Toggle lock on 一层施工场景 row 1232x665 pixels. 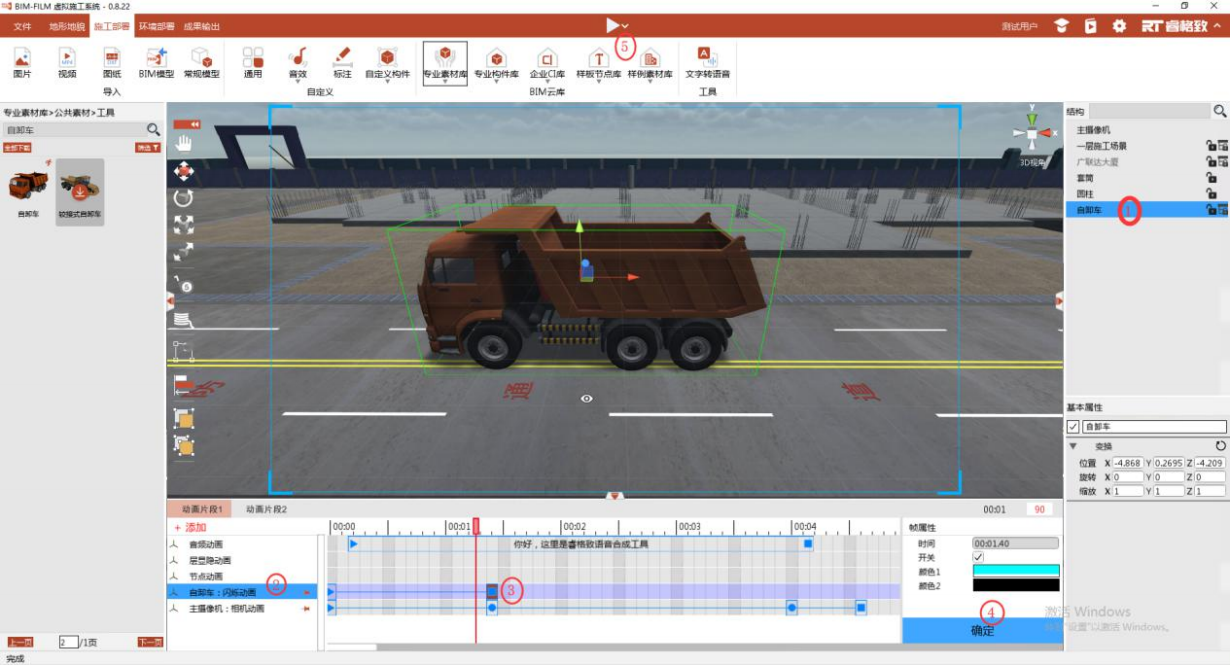[1210, 146]
